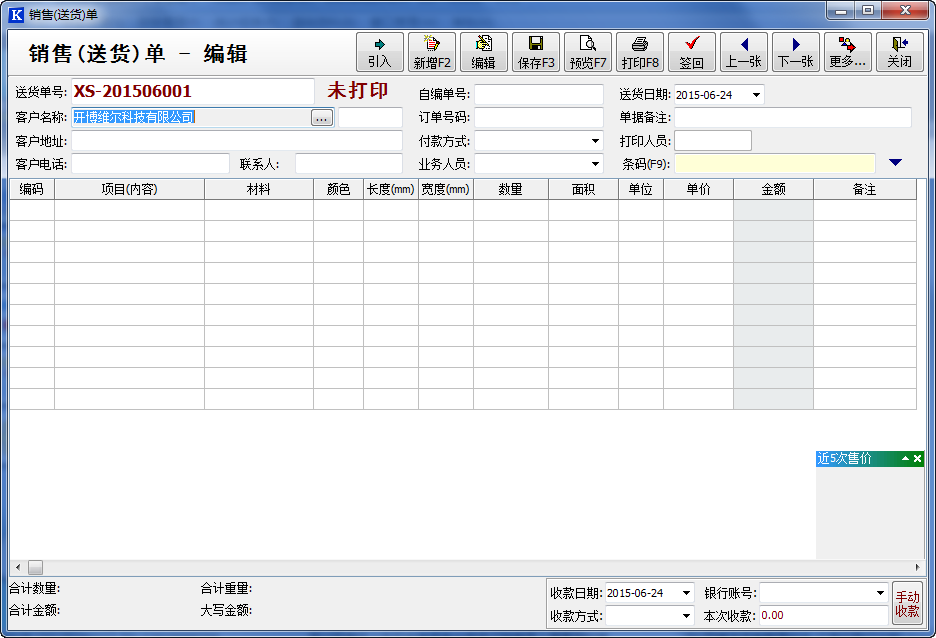Print the order with 打印F8

click(640, 52)
